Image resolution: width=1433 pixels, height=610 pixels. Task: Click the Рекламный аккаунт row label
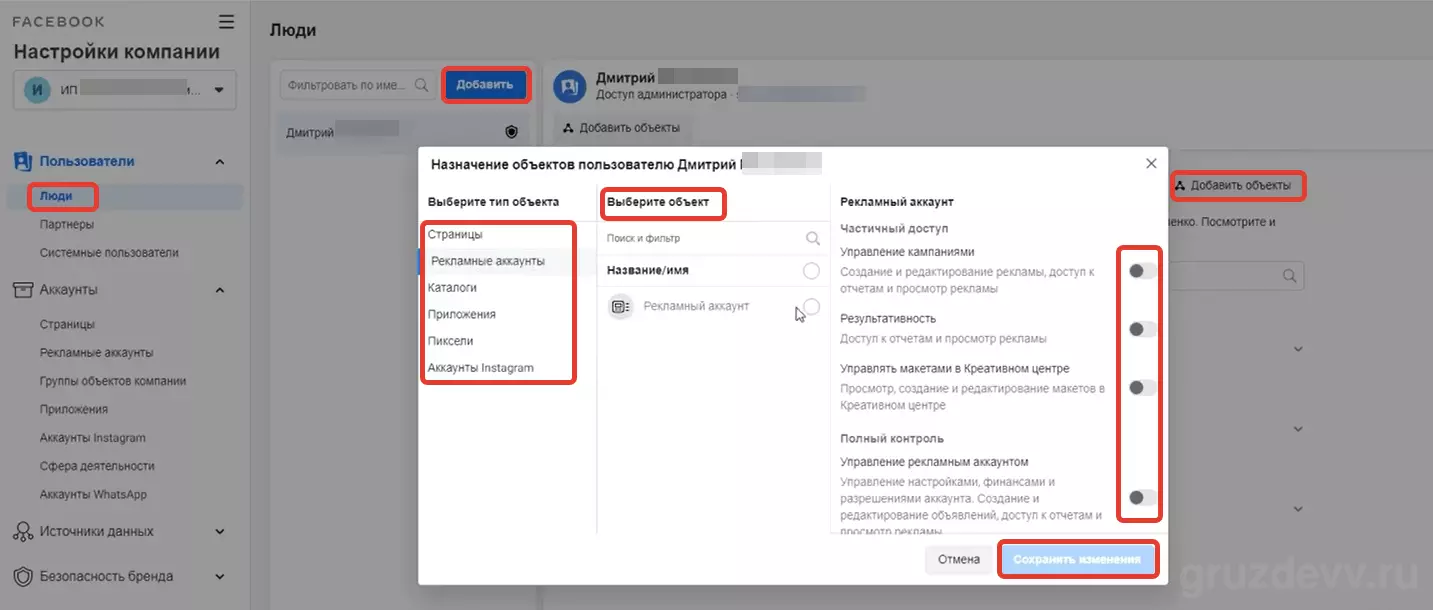coord(696,306)
